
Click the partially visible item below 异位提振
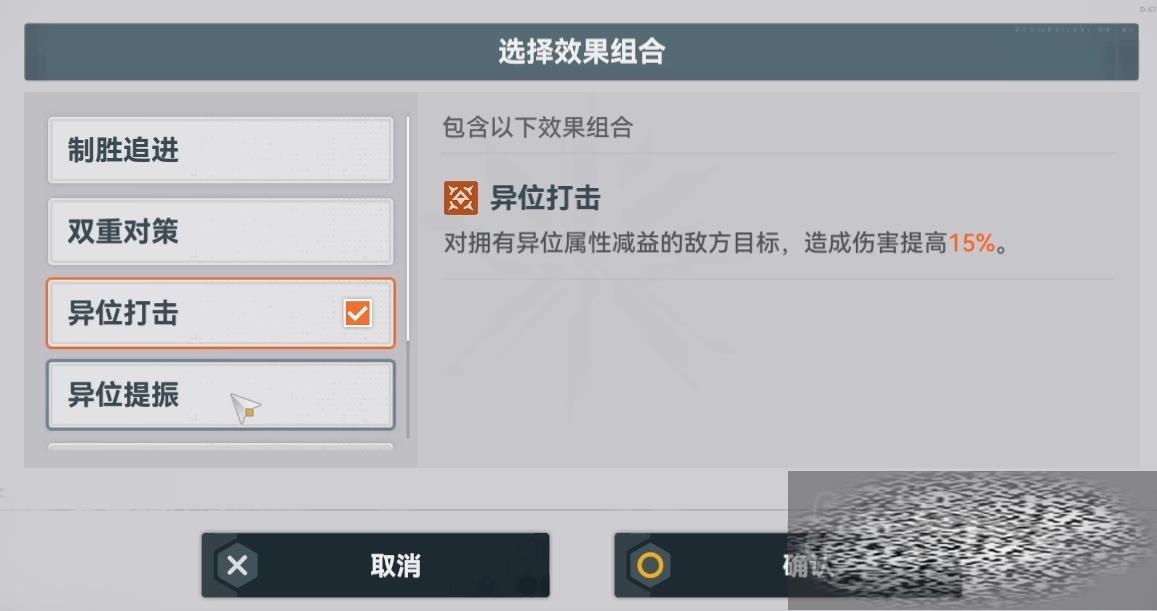[221, 448]
